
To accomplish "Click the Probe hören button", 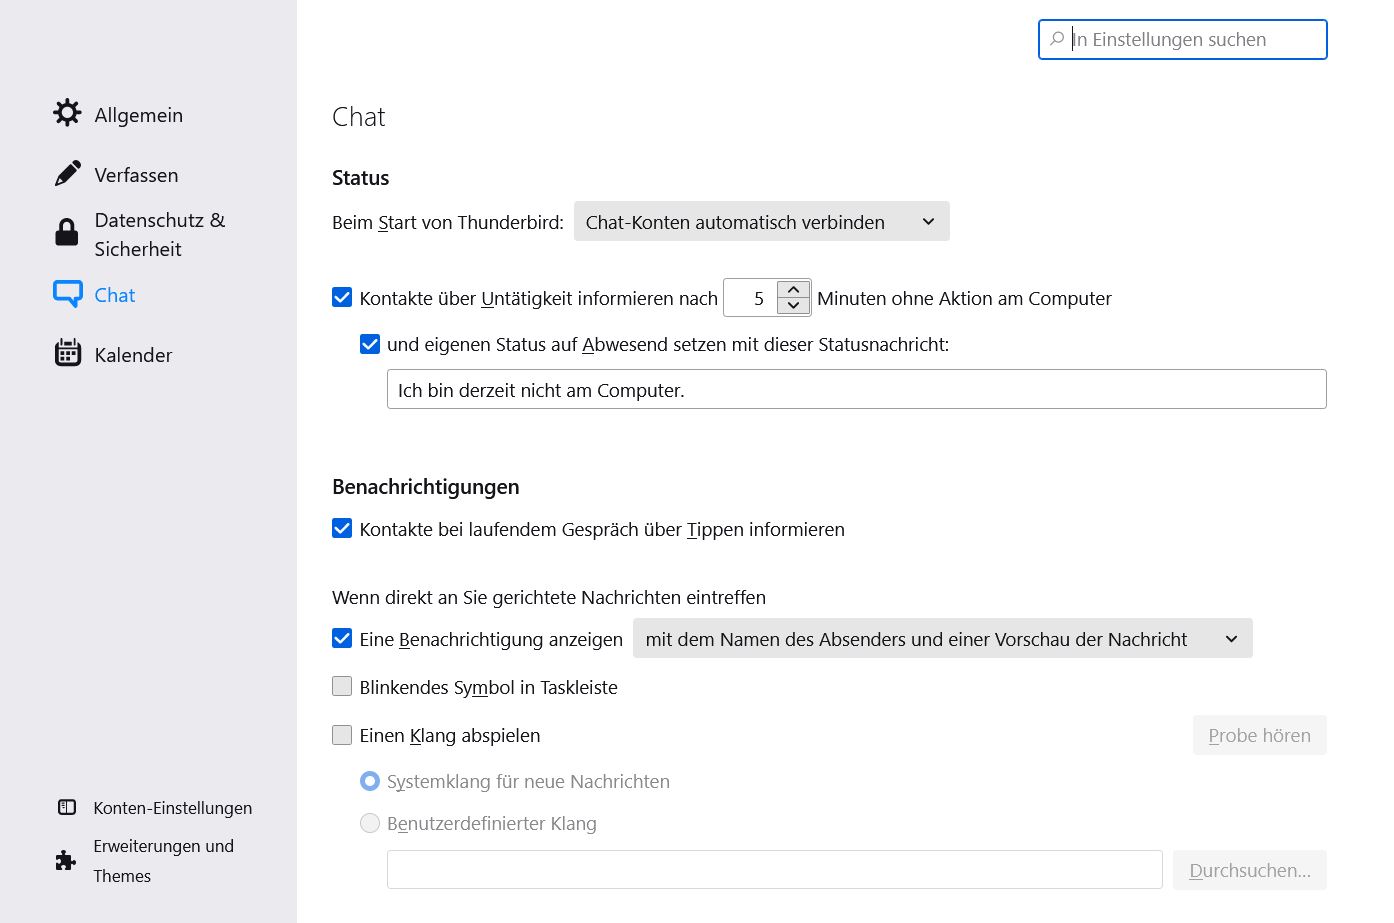I will [1259, 735].
